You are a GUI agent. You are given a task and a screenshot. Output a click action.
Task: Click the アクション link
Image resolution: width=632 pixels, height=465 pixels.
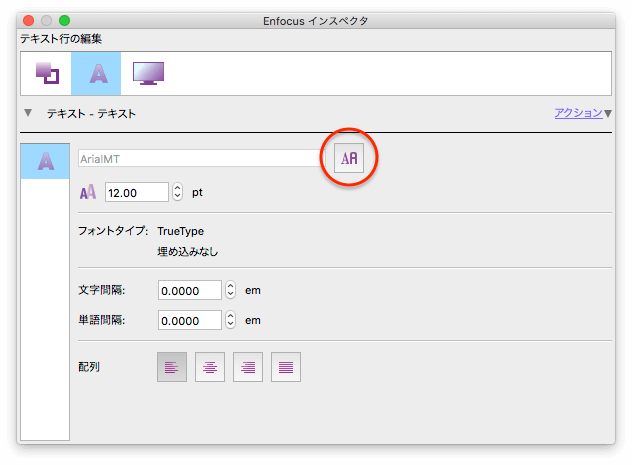[578, 113]
